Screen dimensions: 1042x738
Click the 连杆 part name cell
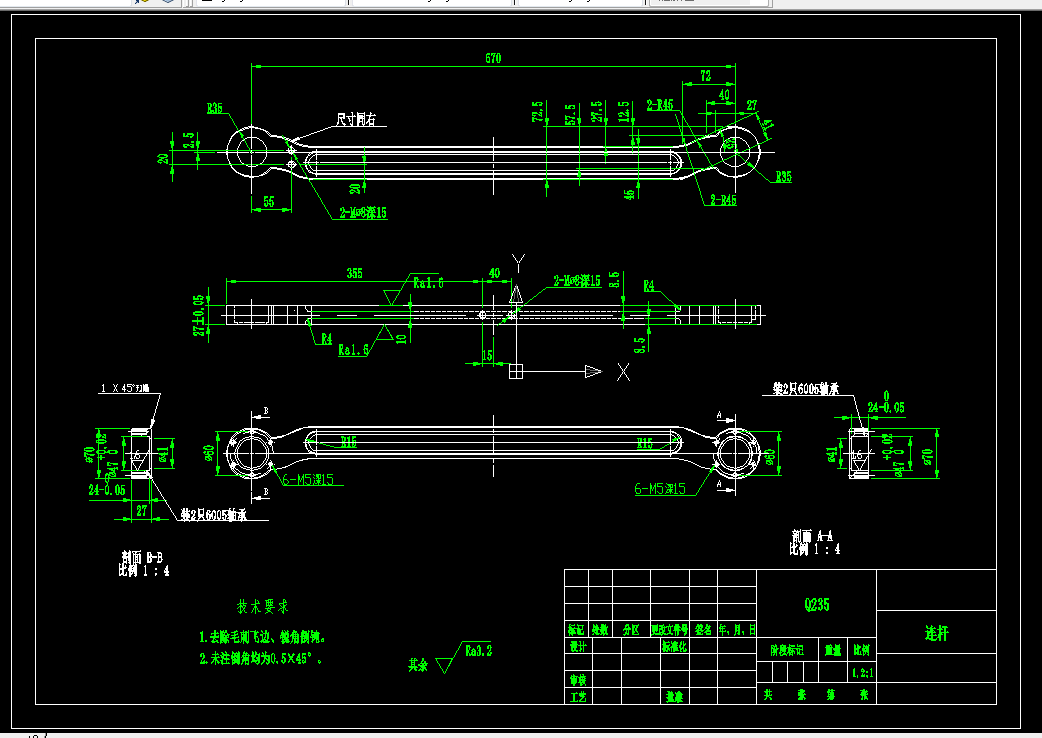(936, 633)
